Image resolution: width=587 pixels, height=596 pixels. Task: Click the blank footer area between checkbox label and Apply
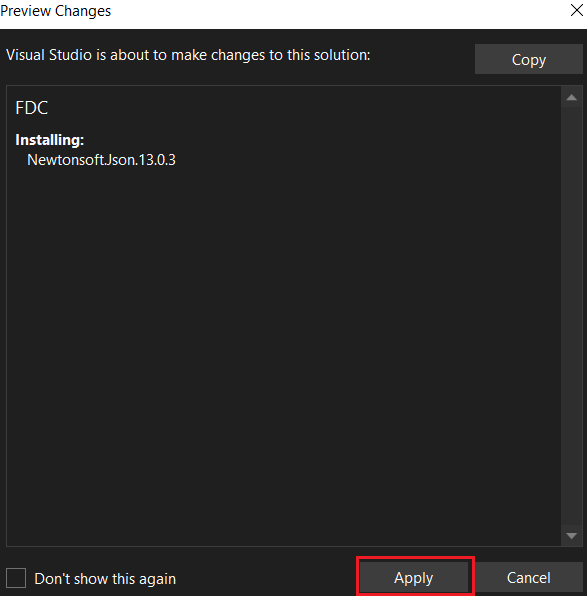tap(266, 579)
